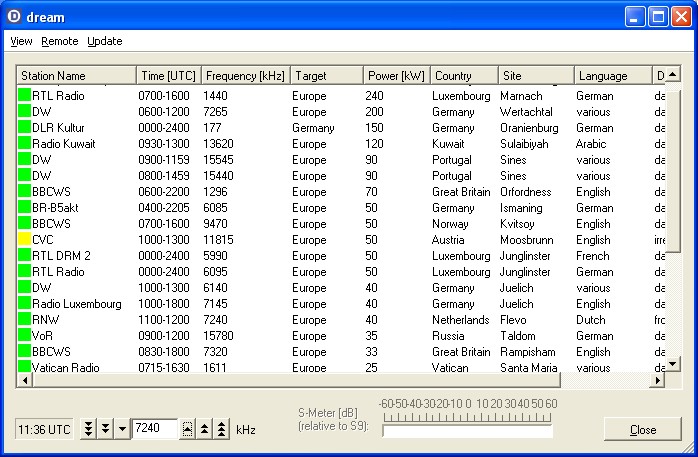Image resolution: width=698 pixels, height=457 pixels.
Task: Sort by Frequency [kHz] column header
Action: 245,76
